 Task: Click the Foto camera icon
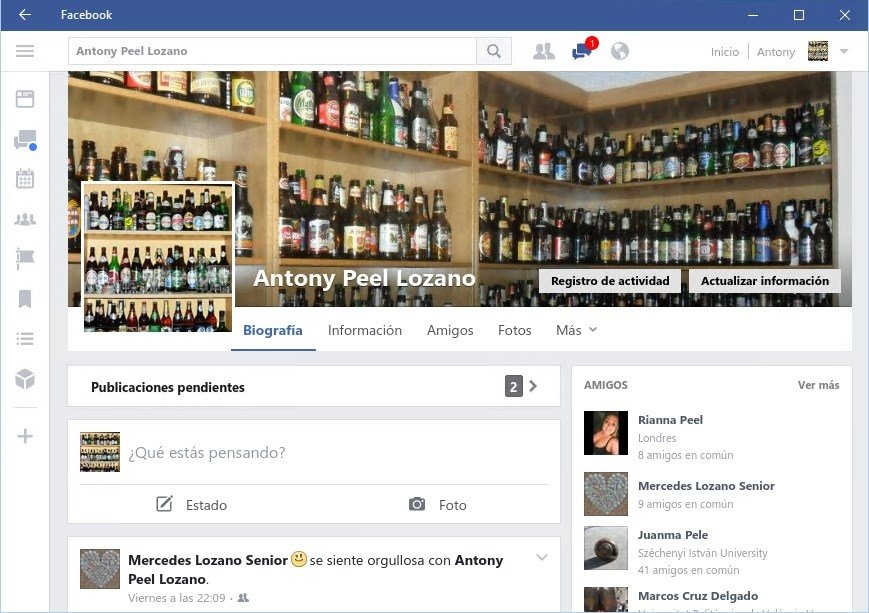[417, 504]
